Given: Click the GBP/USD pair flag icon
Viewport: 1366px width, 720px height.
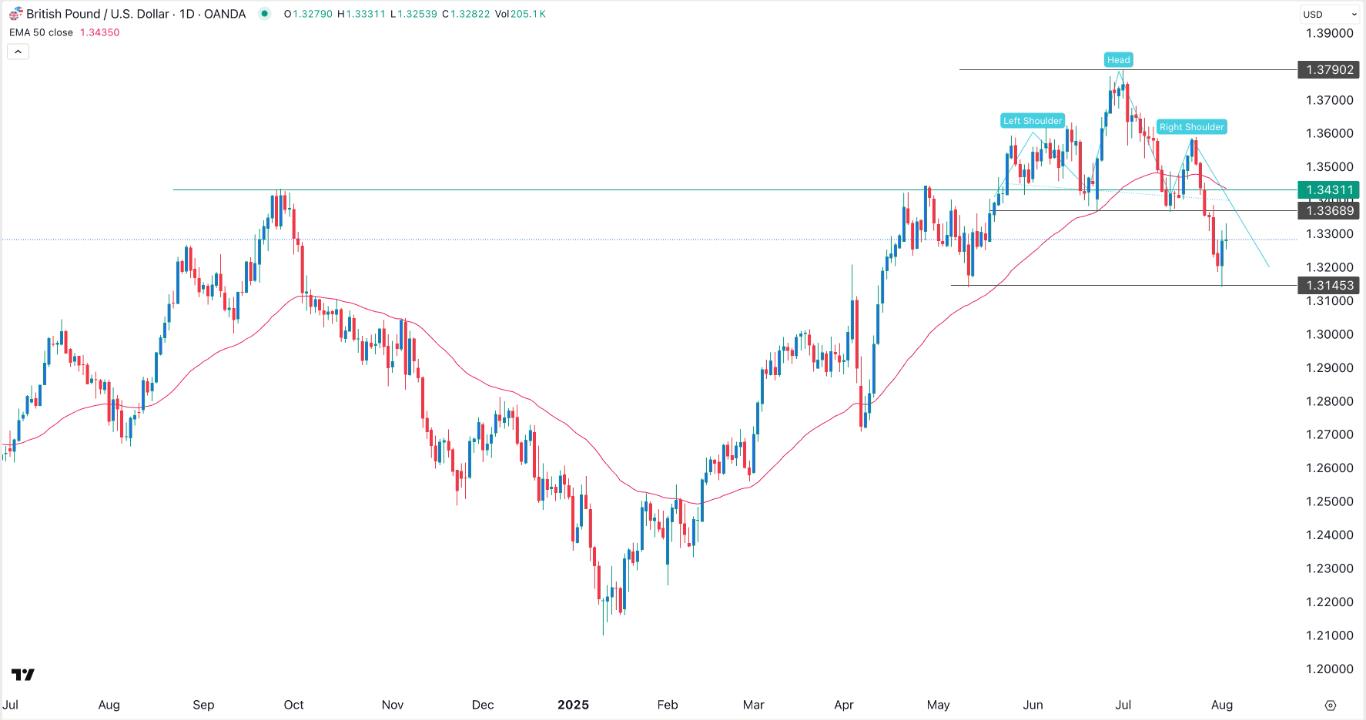Looking at the screenshot, I should click(x=17, y=13).
